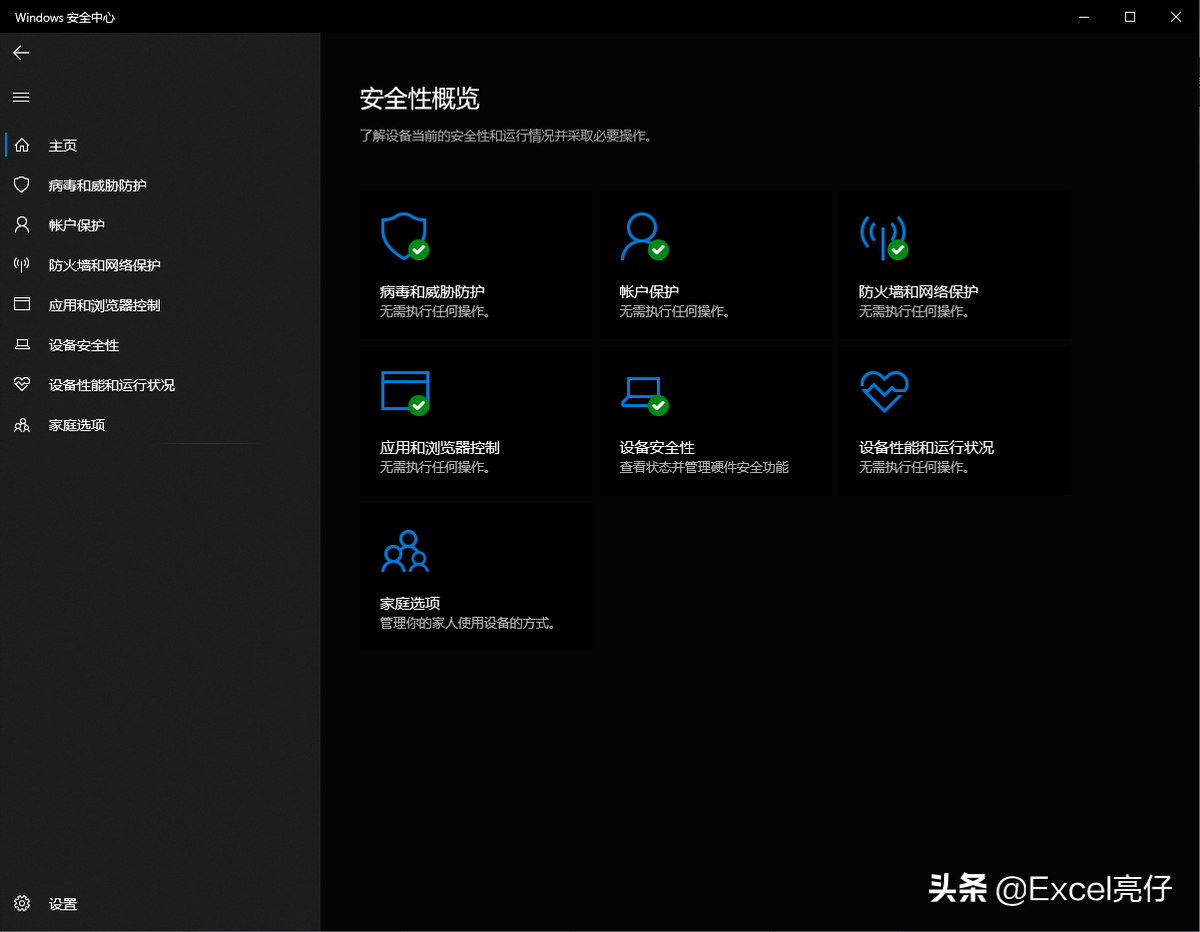This screenshot has height=932, width=1200.
Task: Click the 防火墙和网络保护 tile title
Action: 918,292
